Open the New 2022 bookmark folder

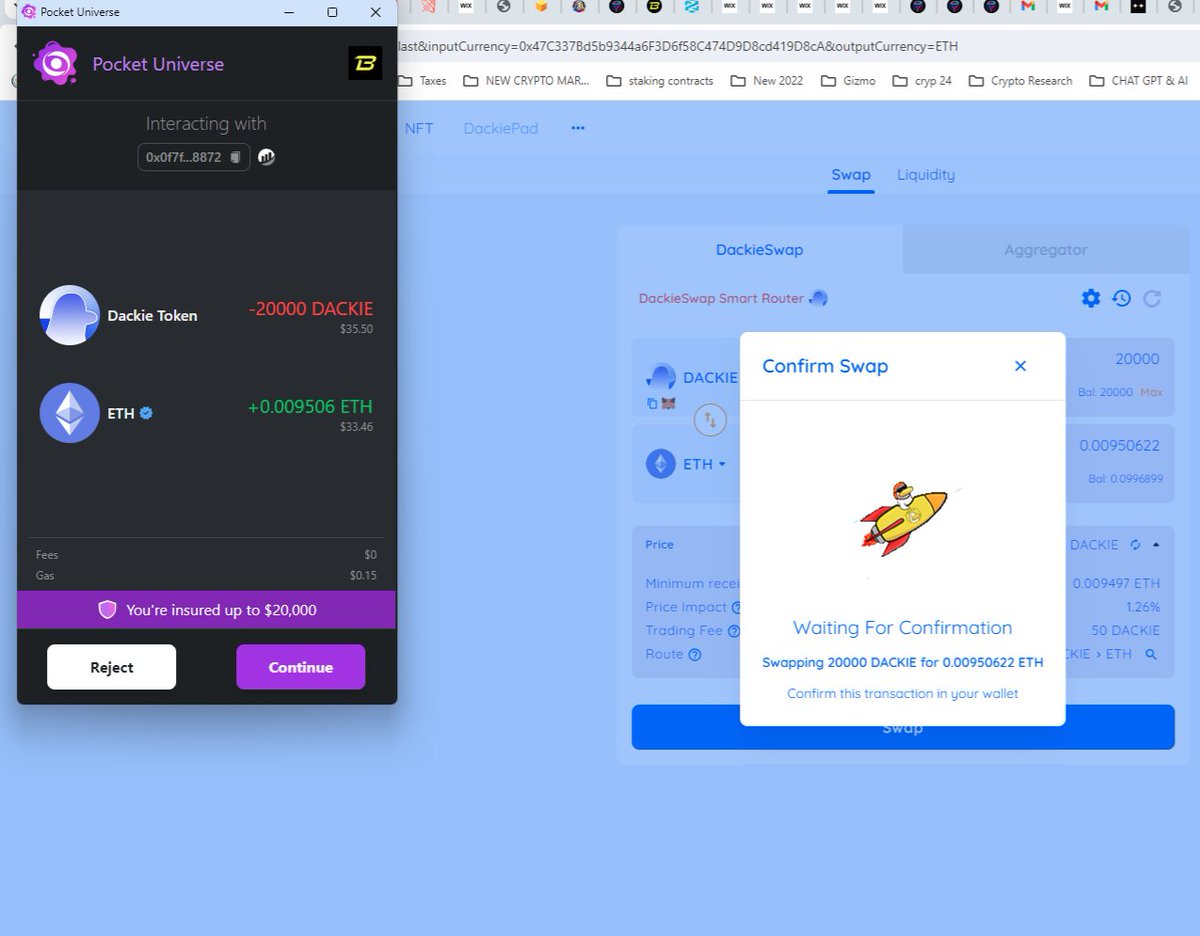pos(767,81)
